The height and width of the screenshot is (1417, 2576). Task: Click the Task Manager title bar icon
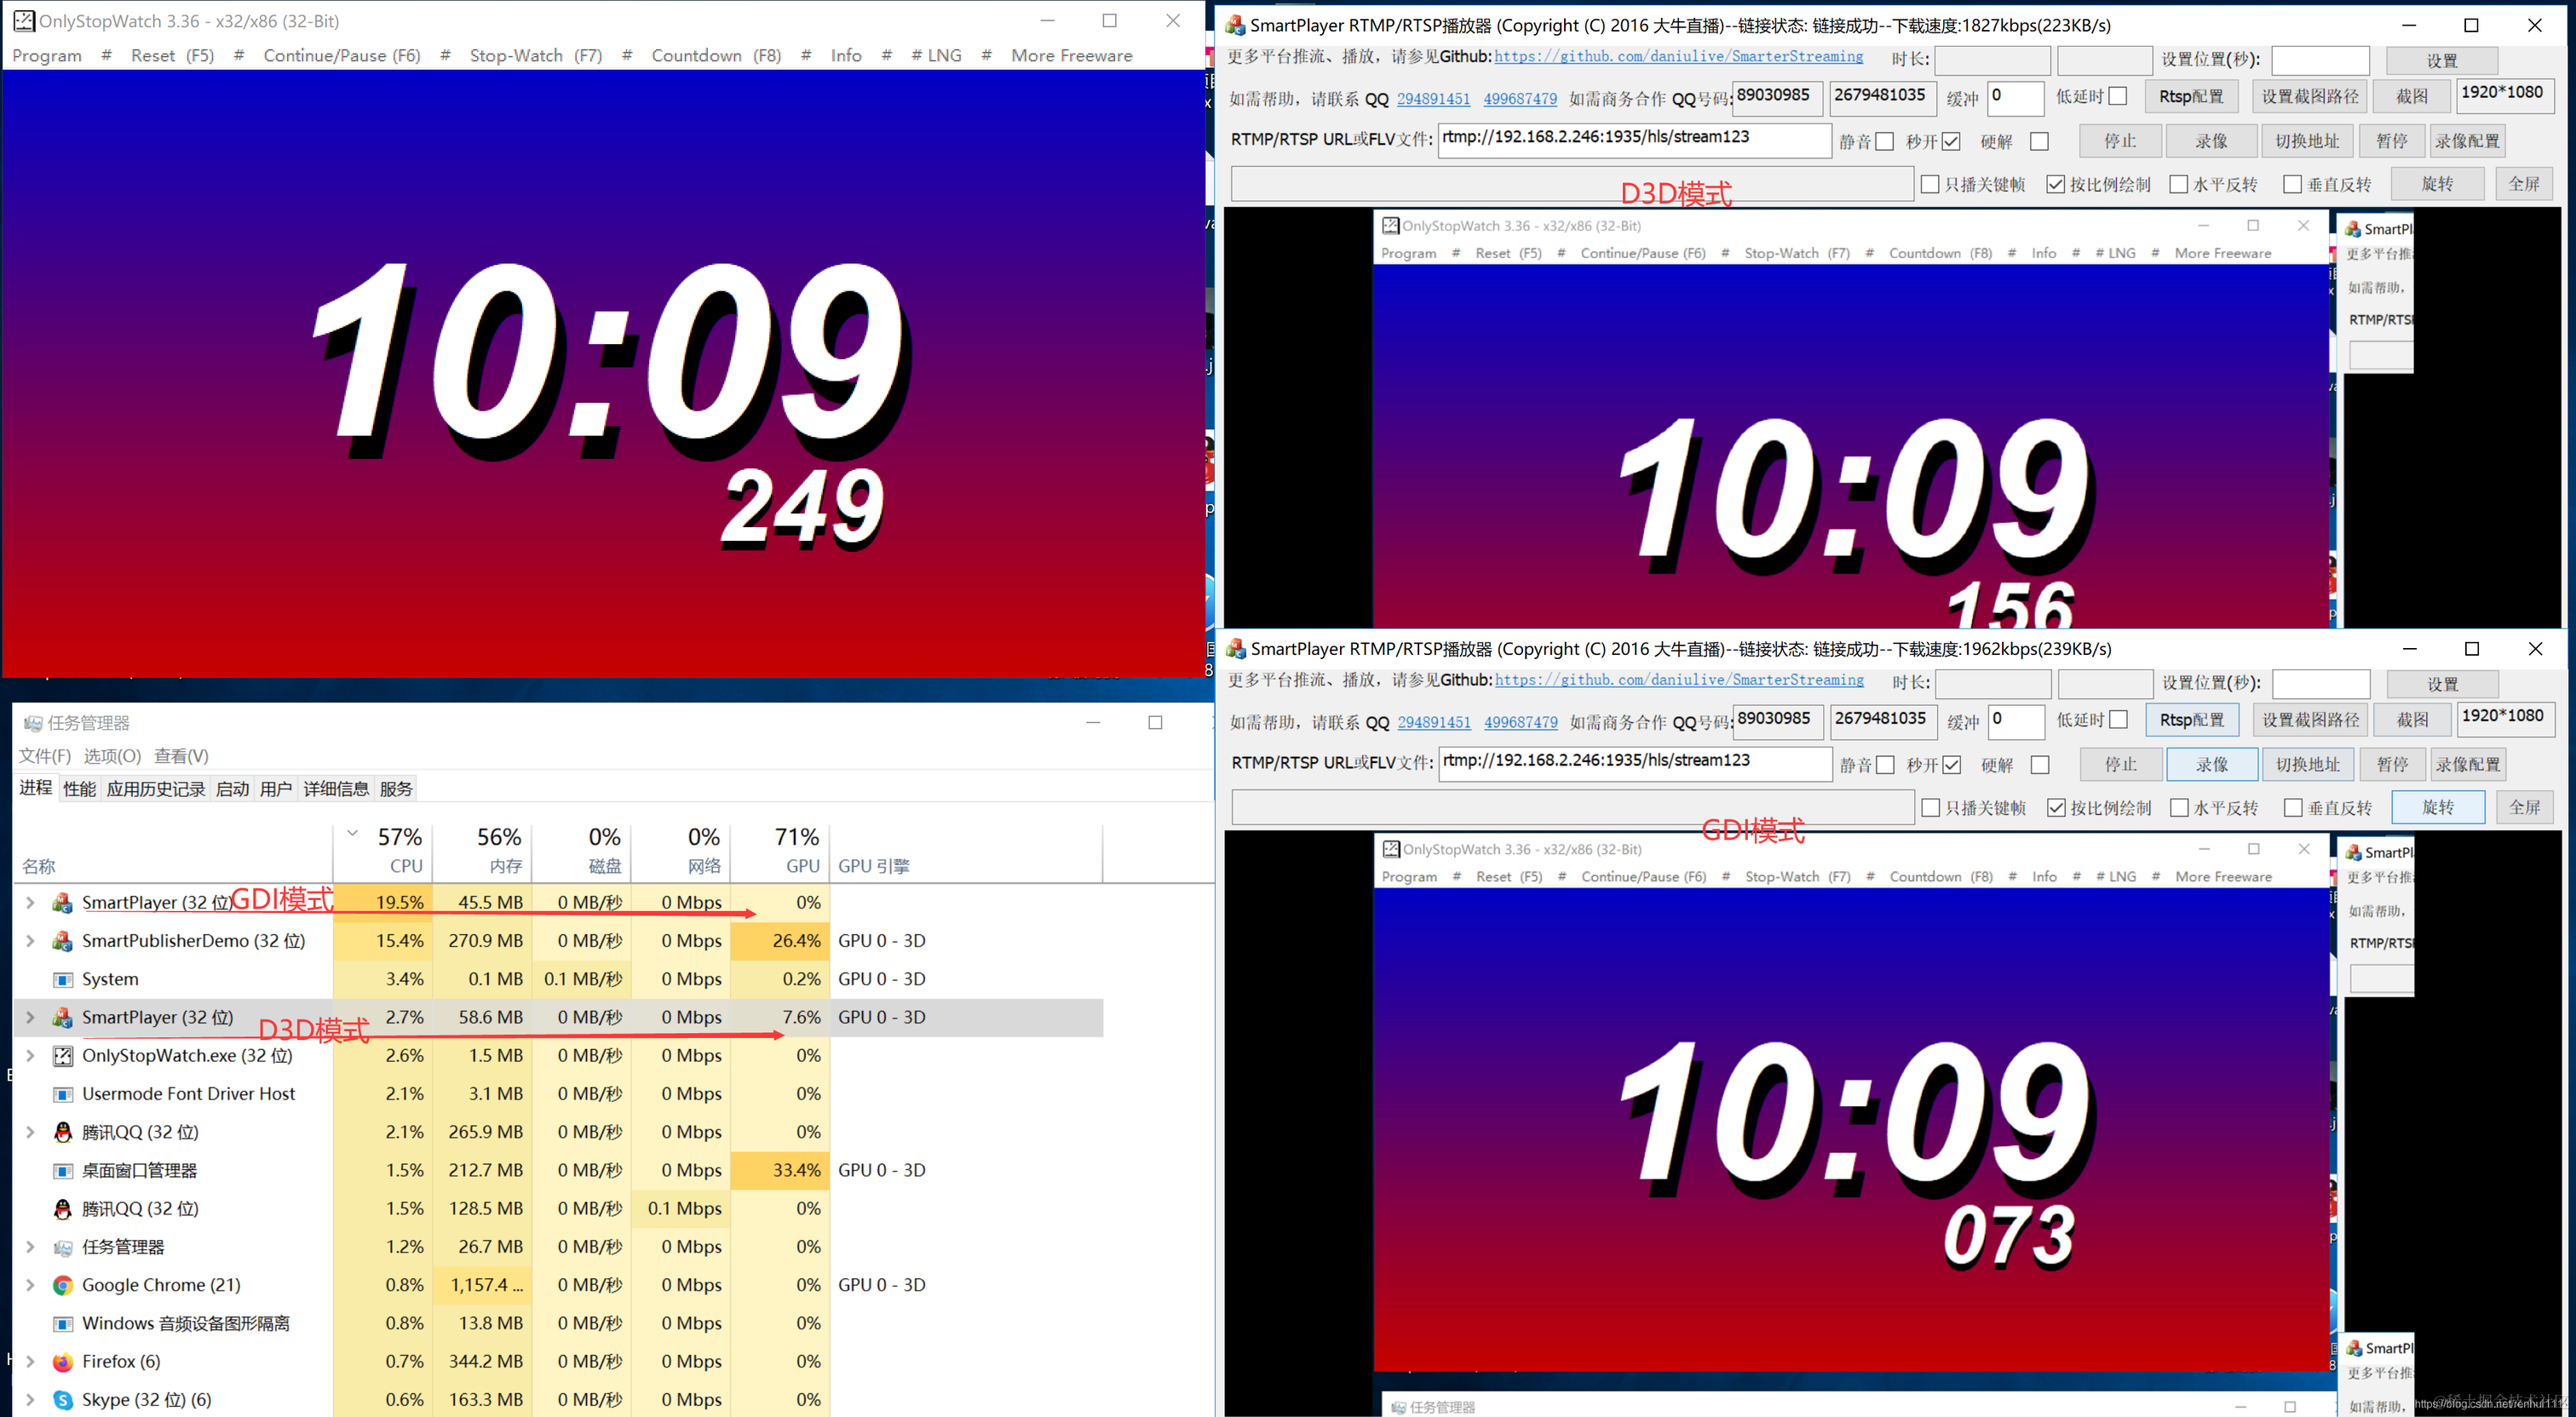pyautogui.click(x=33, y=723)
